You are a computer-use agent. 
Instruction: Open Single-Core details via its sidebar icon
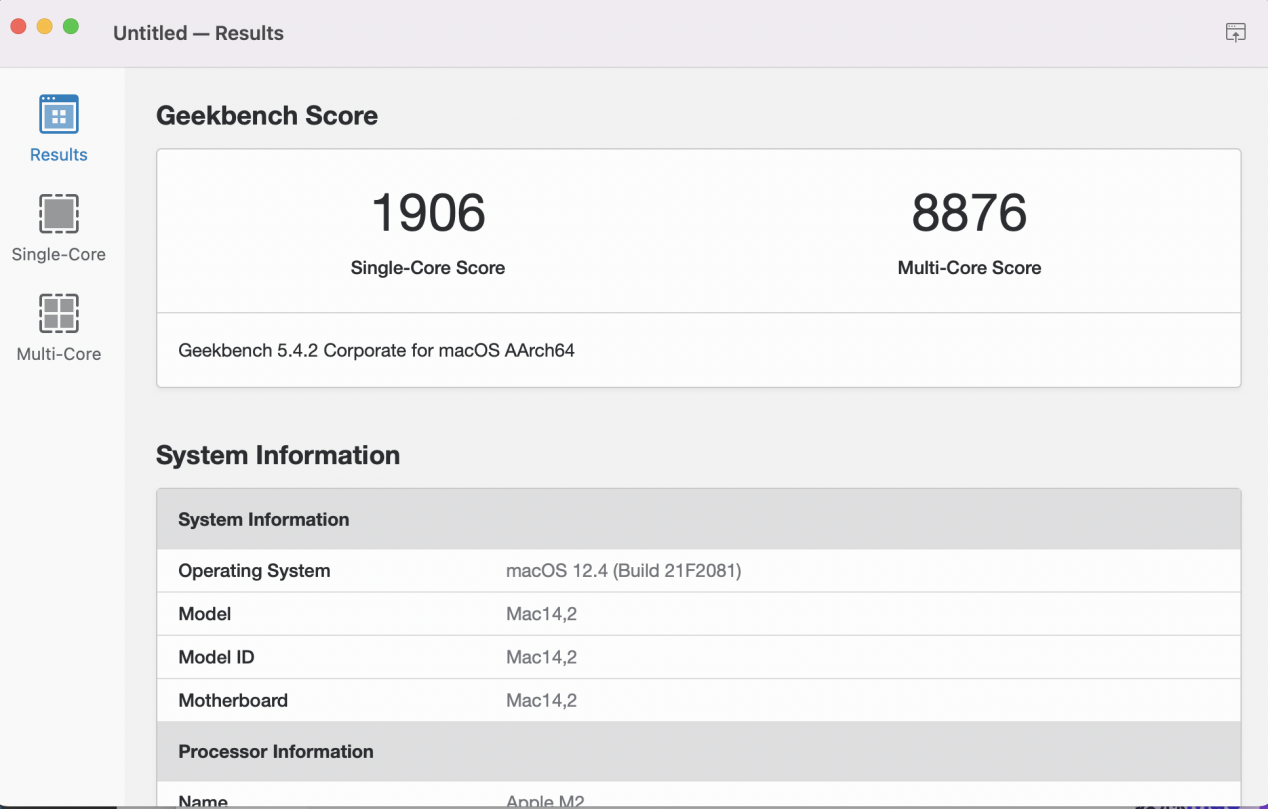58,213
